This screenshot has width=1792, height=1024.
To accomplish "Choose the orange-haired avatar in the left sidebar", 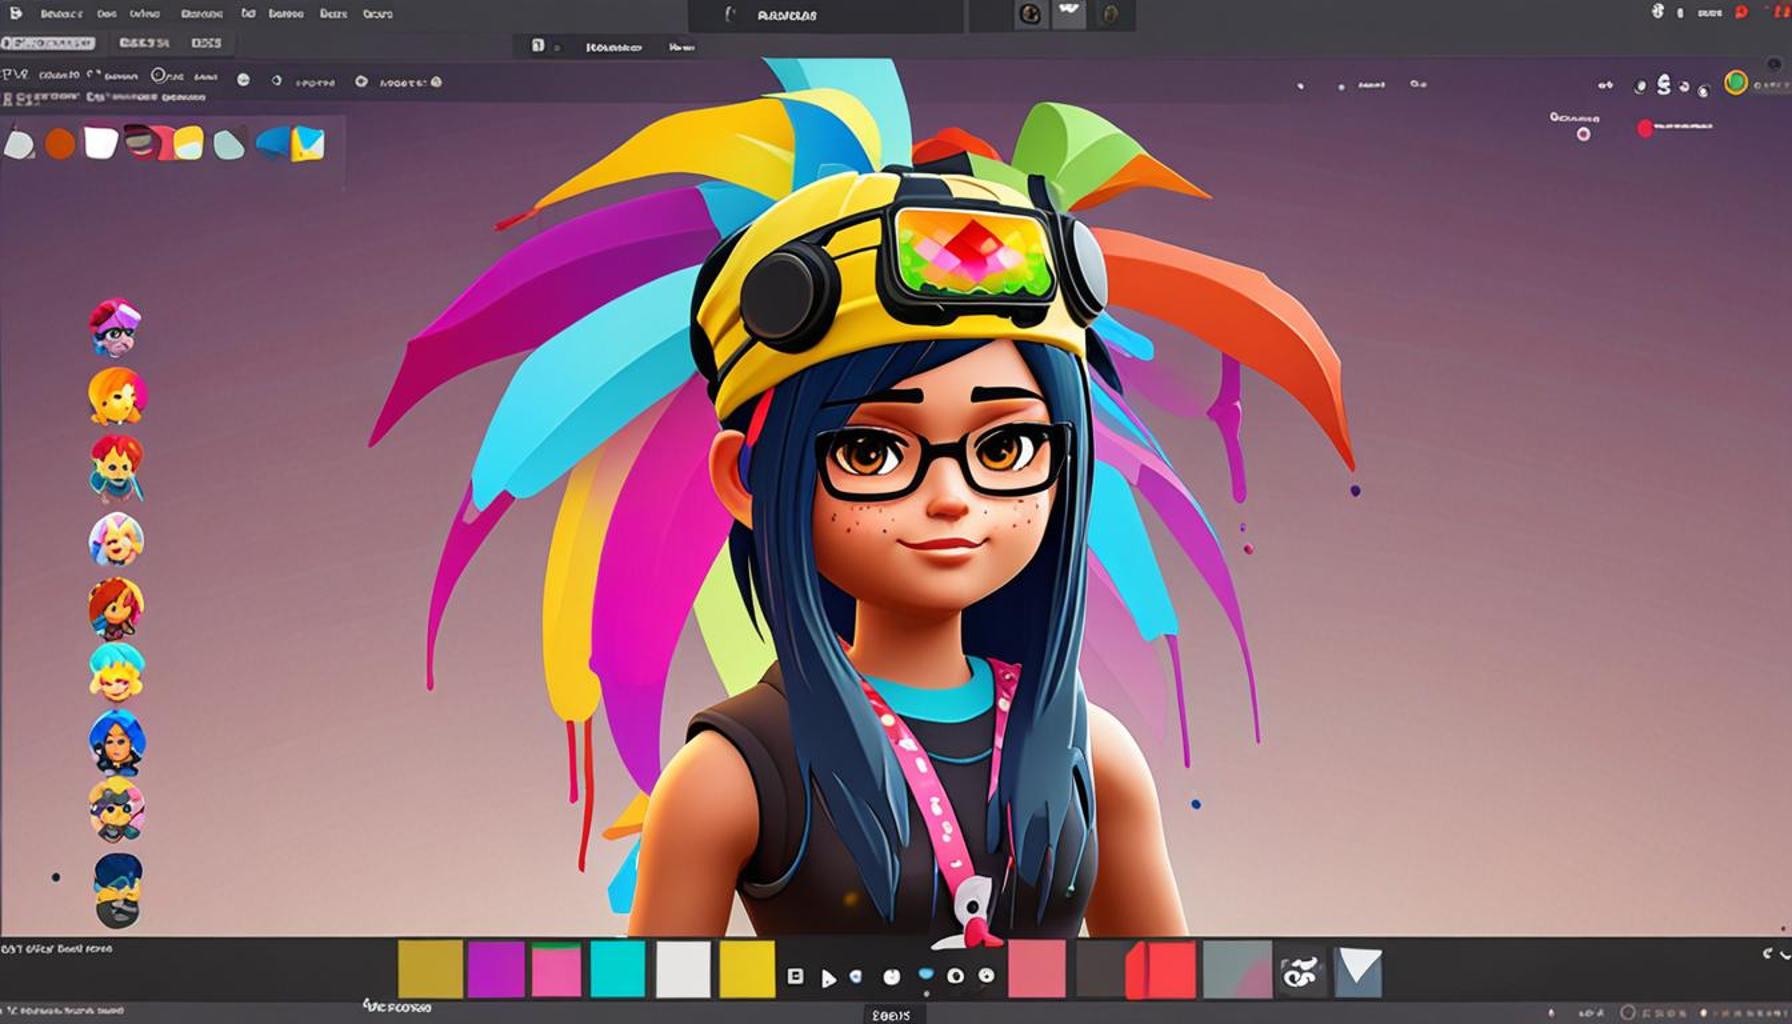I will tap(116, 396).
